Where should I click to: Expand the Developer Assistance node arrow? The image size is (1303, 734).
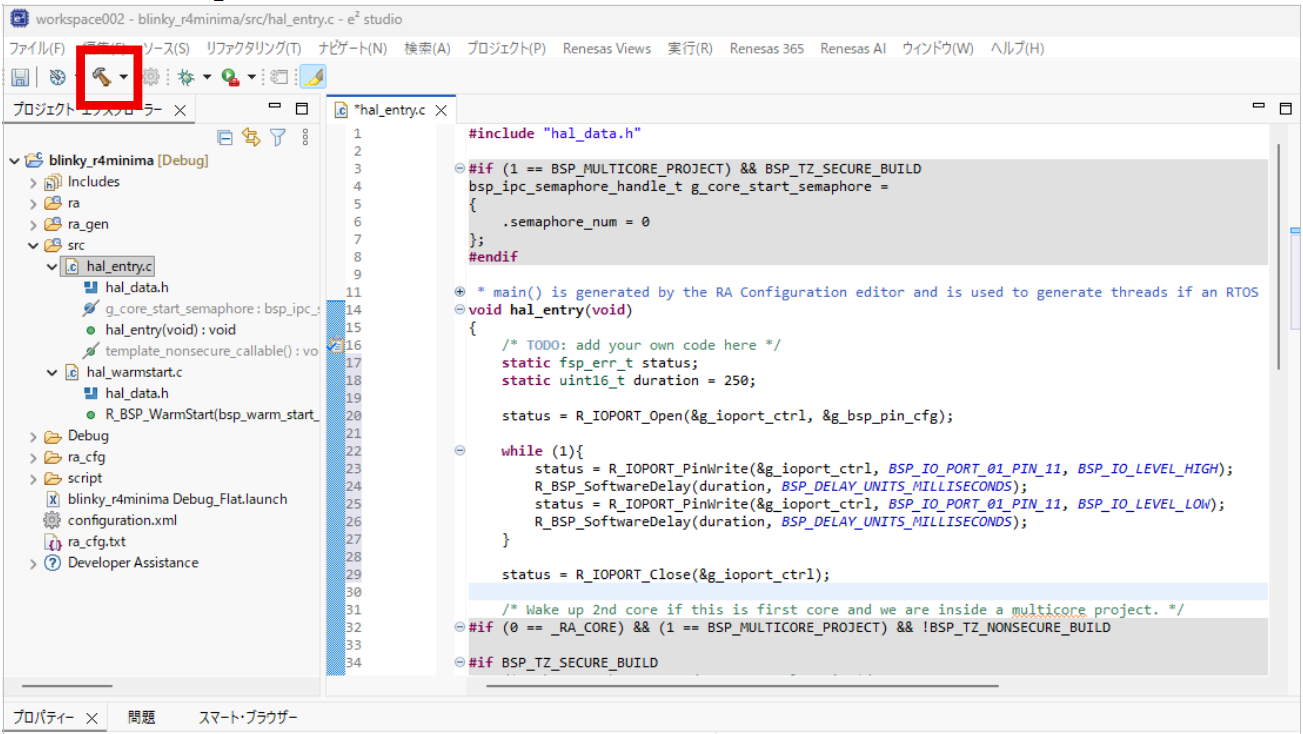(x=33, y=563)
